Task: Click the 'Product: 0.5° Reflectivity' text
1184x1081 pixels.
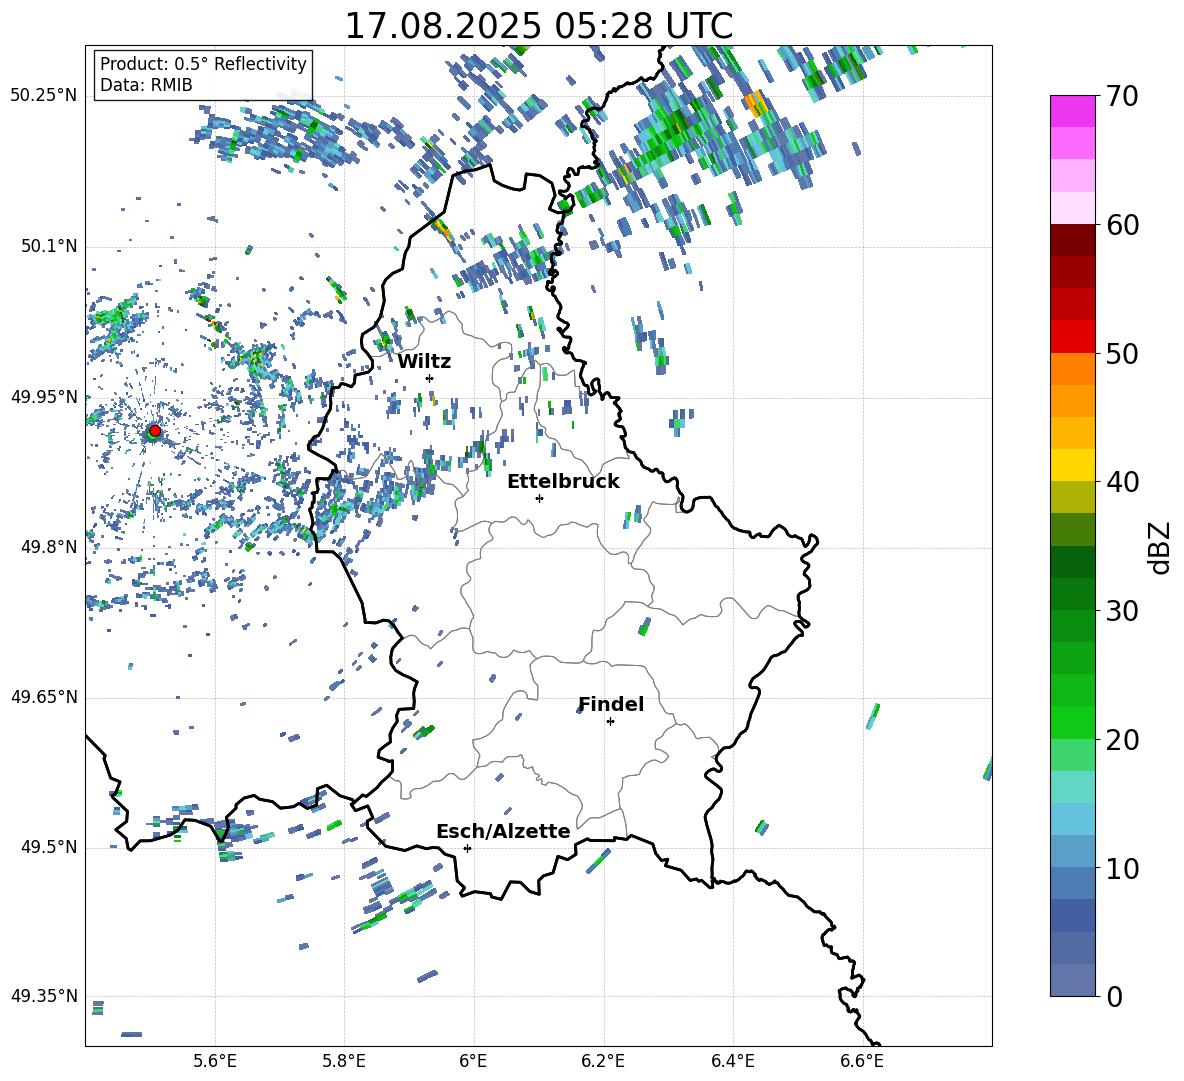Action: point(203,63)
